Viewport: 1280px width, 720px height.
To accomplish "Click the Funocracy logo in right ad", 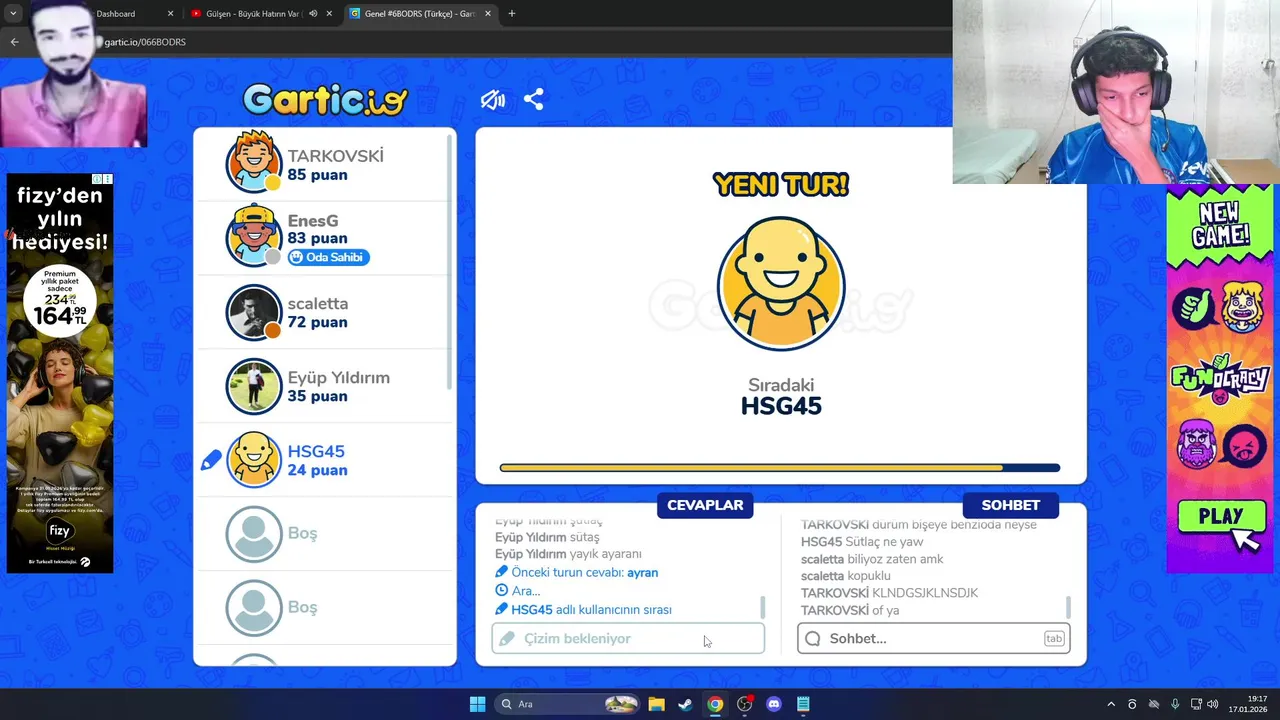I will (x=1220, y=379).
